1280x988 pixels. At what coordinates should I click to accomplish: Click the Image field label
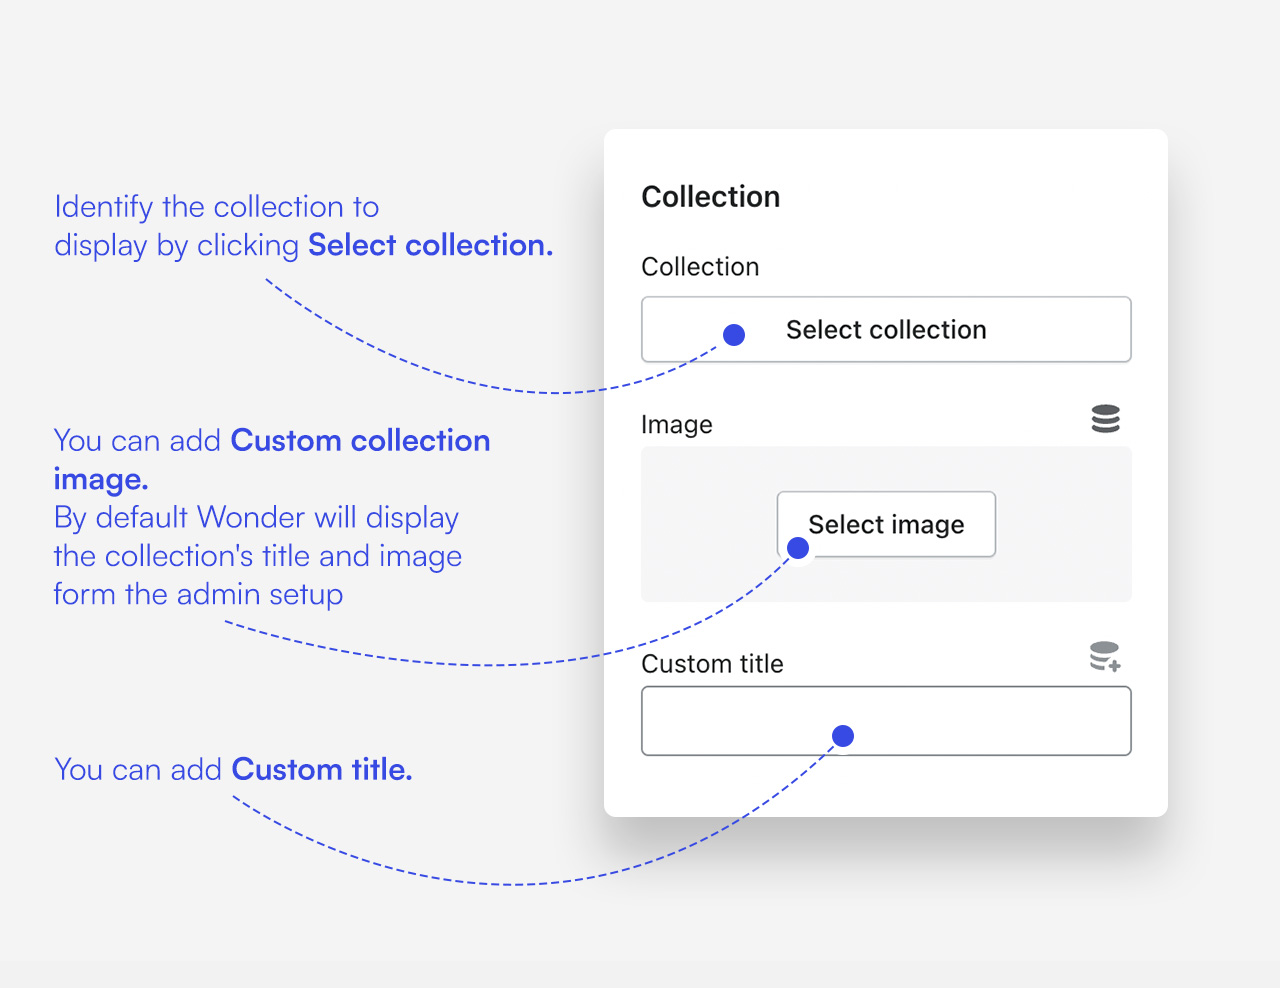(677, 425)
